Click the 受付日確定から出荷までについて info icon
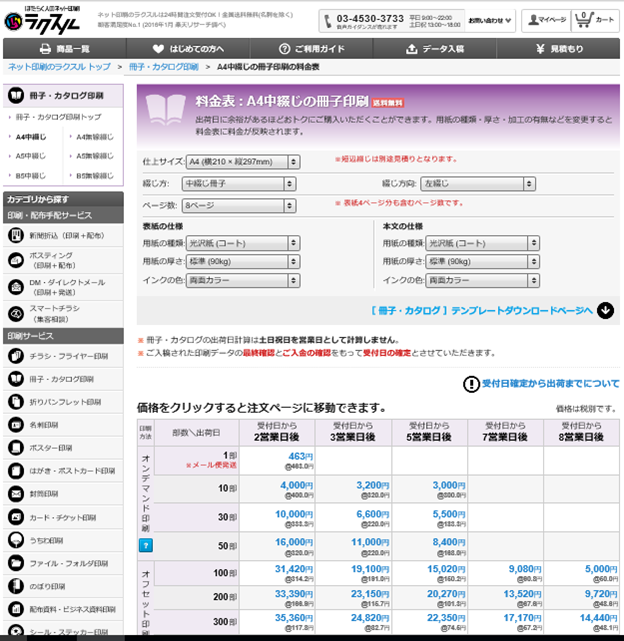 [471, 384]
